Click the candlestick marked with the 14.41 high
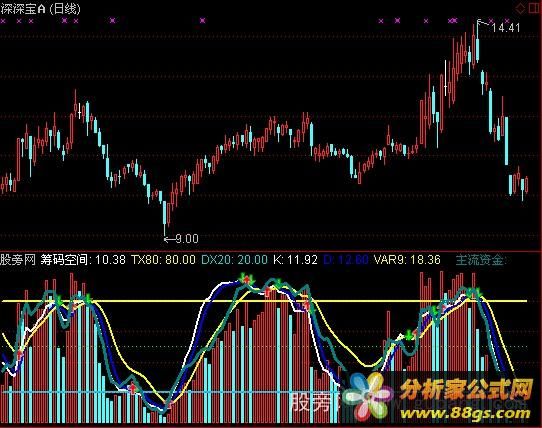Screen dimensions: 542x428 click(x=478, y=42)
